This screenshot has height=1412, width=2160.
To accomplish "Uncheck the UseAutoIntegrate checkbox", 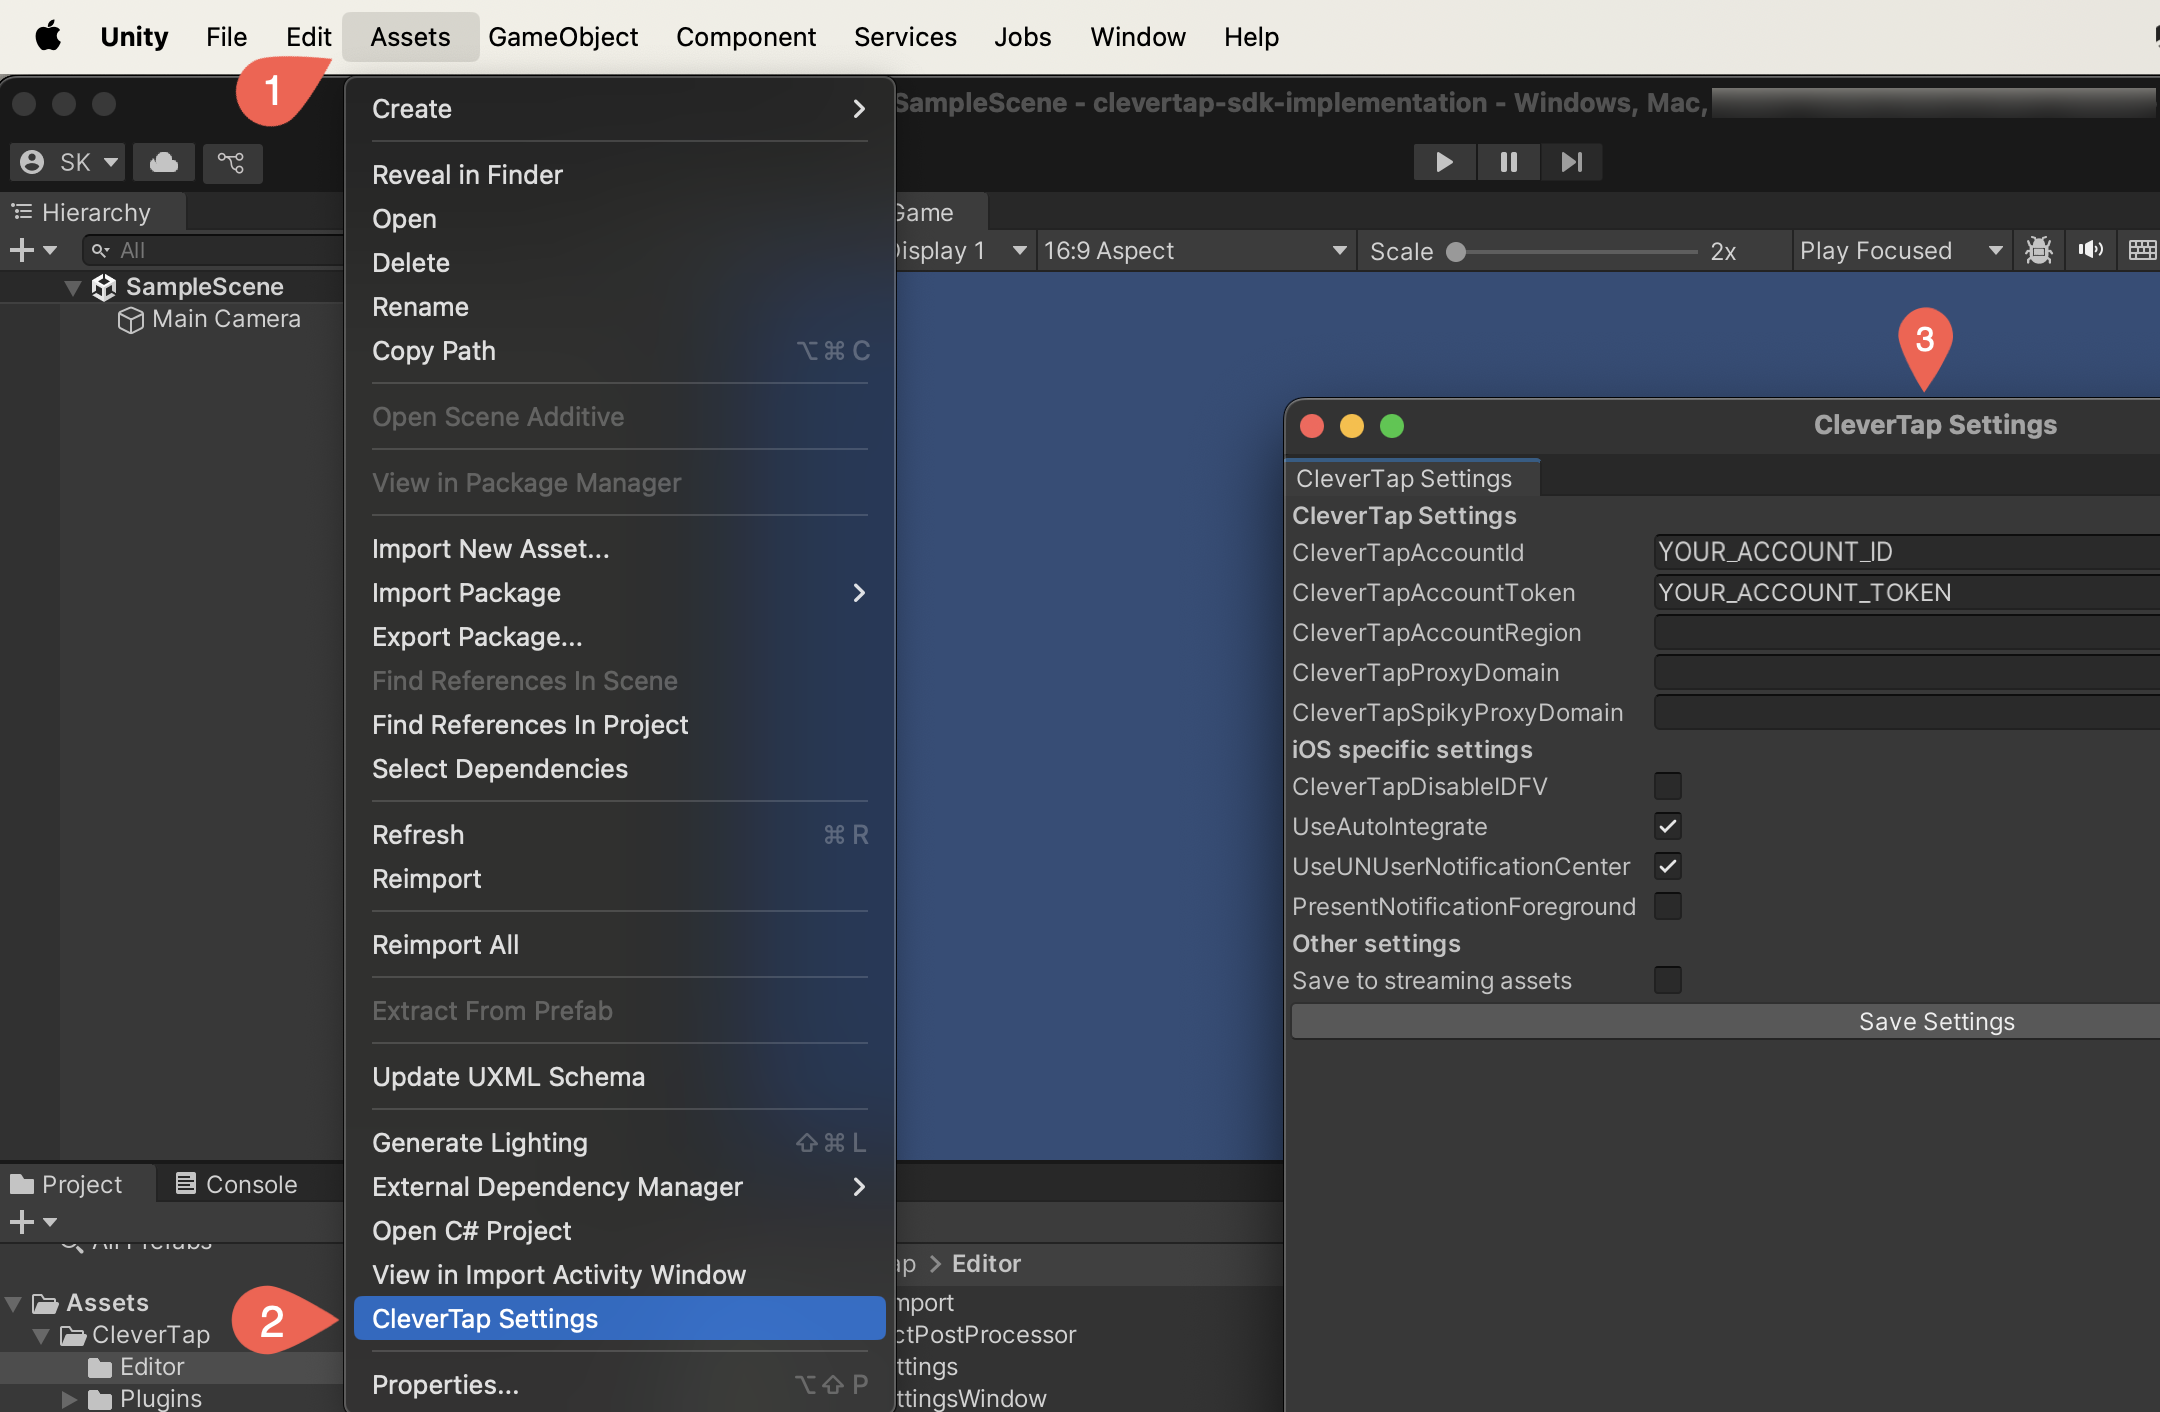I will [1668, 826].
